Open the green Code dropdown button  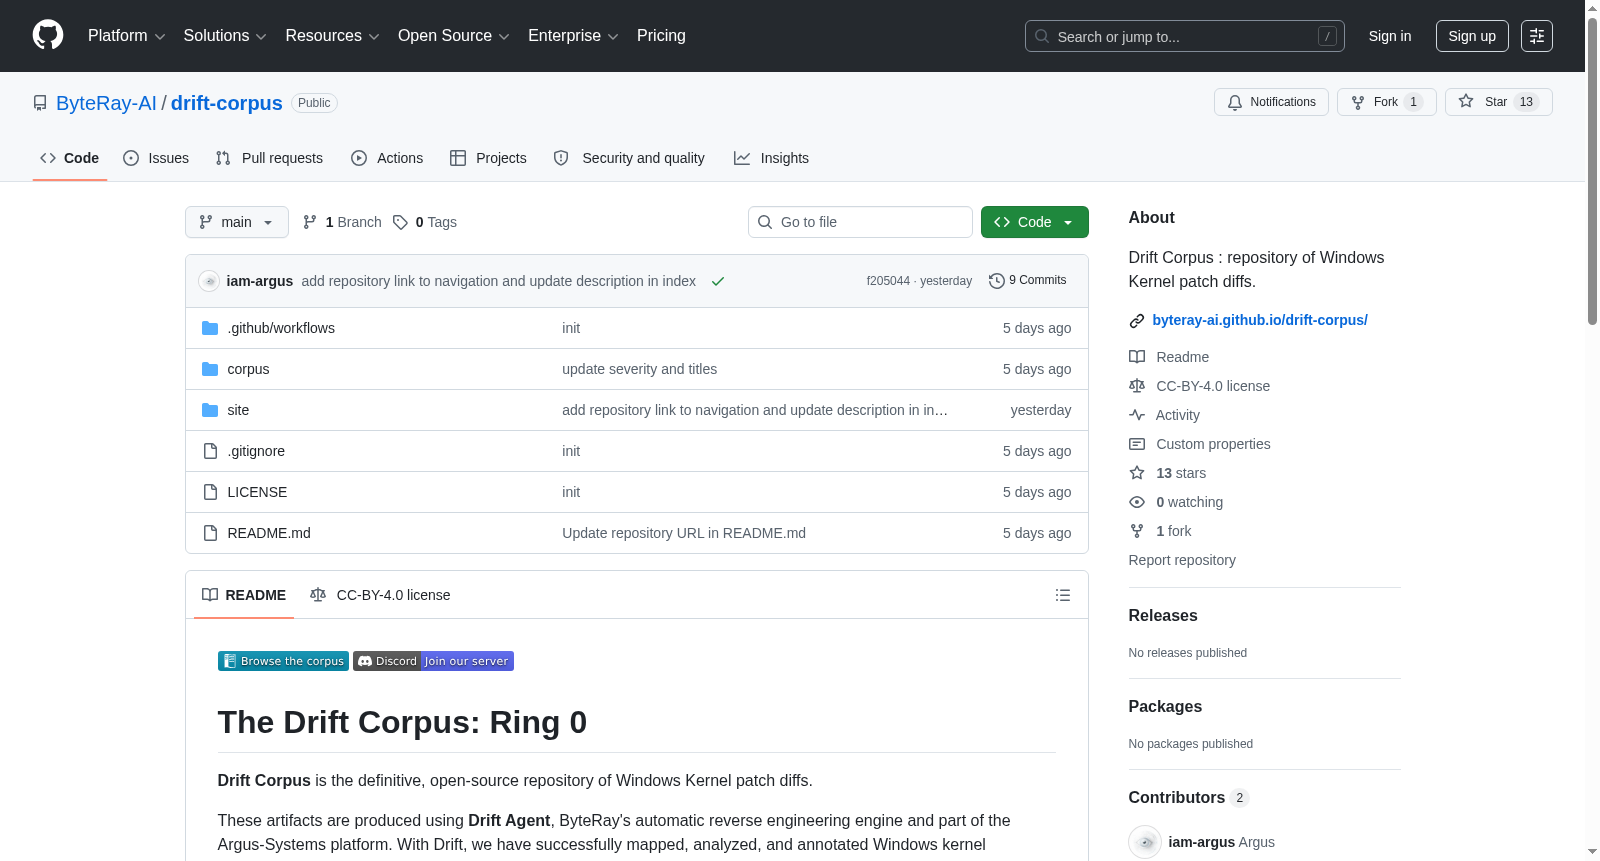[1035, 222]
